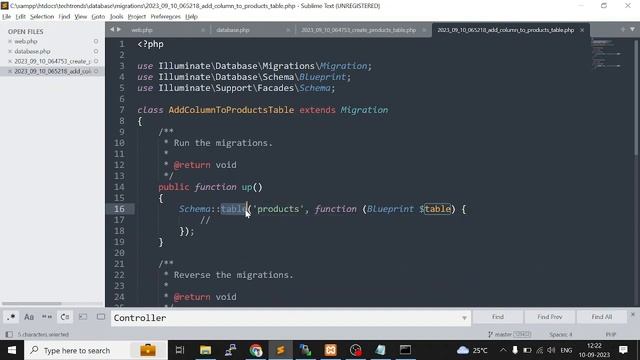The height and width of the screenshot is (360, 640).
Task: Open Windows Start menu
Action: click(x=12, y=350)
